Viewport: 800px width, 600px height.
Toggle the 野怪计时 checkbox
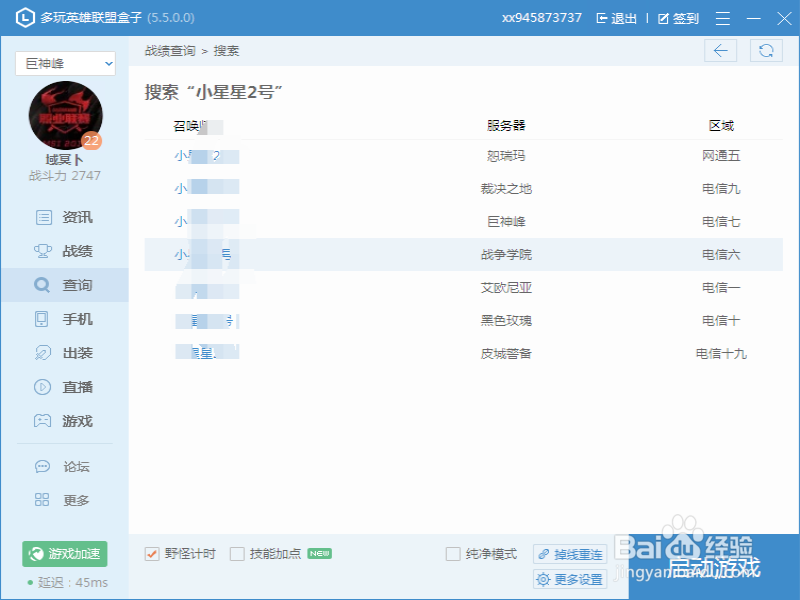152,554
